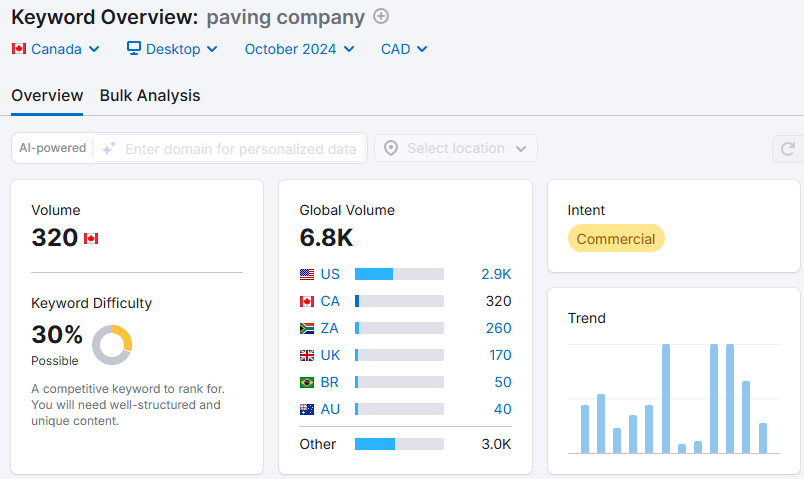Click the 50 BR volume value
Image resolution: width=804 pixels, height=479 pixels.
click(x=502, y=382)
